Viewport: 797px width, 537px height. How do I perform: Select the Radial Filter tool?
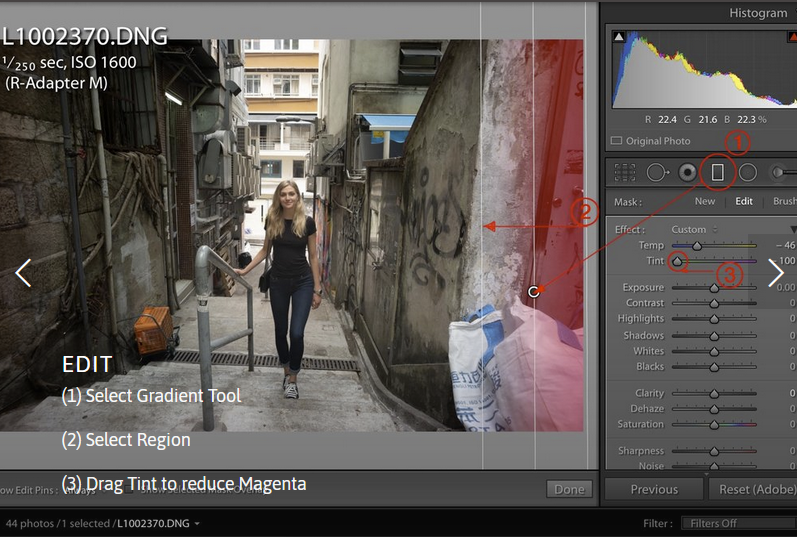747,172
